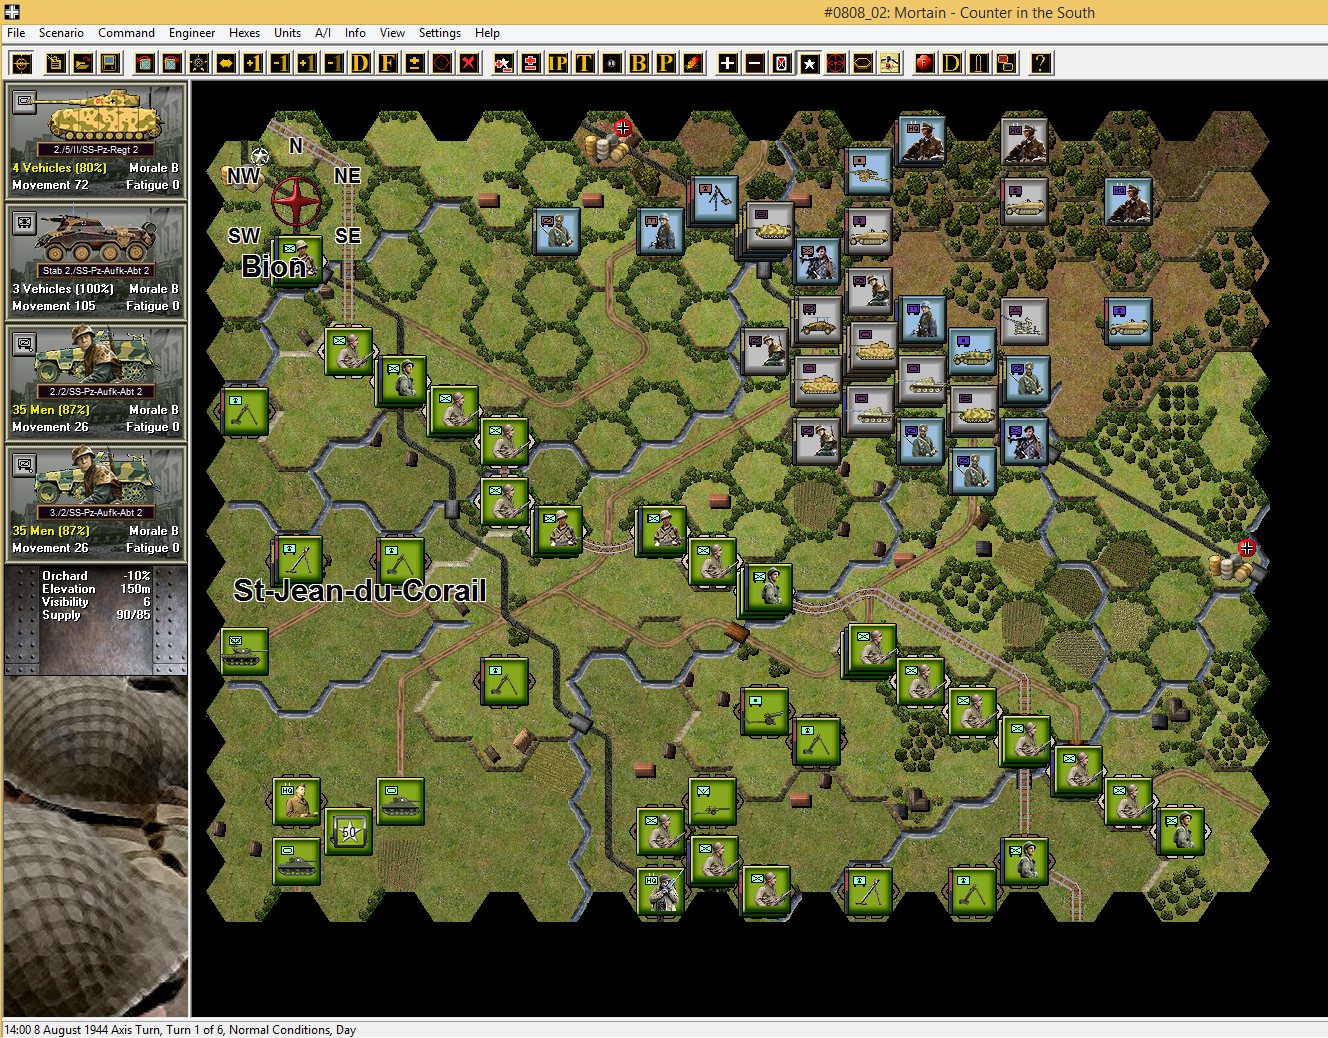Image resolution: width=1328 pixels, height=1038 pixels.
Task: Open the Command menu
Action: tap(126, 33)
